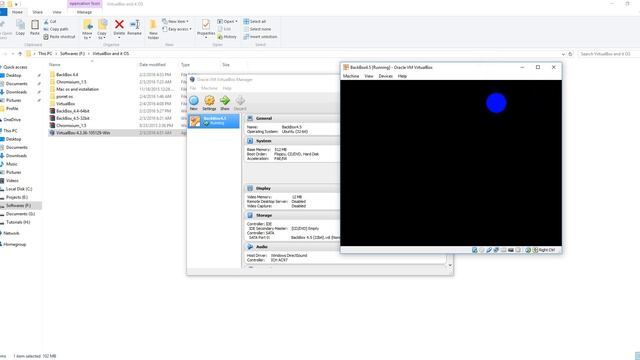Click Discard in VirtualBox Manager toolbar
Screen dimensions: 640x360
(240, 102)
